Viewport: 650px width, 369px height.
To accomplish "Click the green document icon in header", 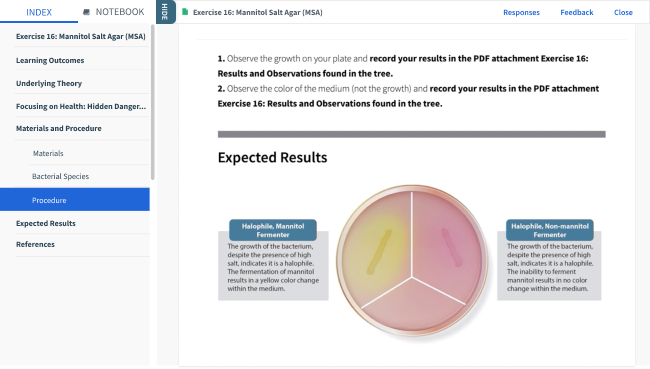I will tap(185, 12).
